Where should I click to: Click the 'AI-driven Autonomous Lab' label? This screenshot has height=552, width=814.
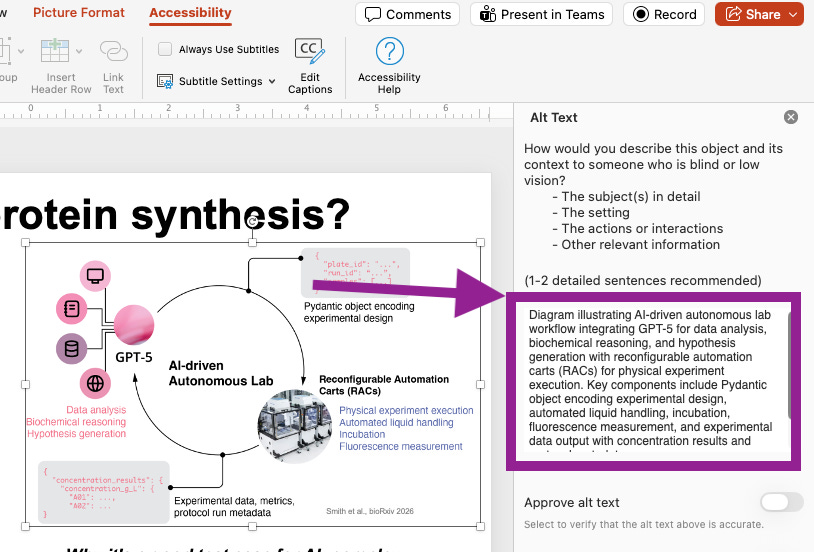[221, 373]
